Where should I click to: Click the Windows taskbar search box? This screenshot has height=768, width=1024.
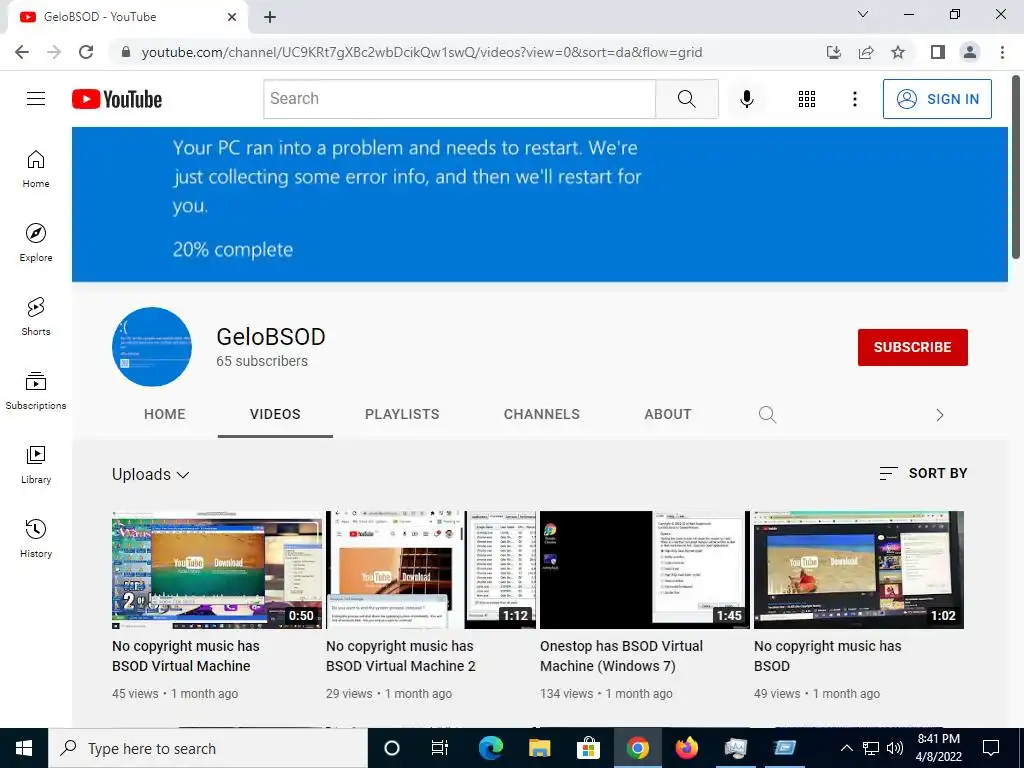pyautogui.click(x=208, y=748)
